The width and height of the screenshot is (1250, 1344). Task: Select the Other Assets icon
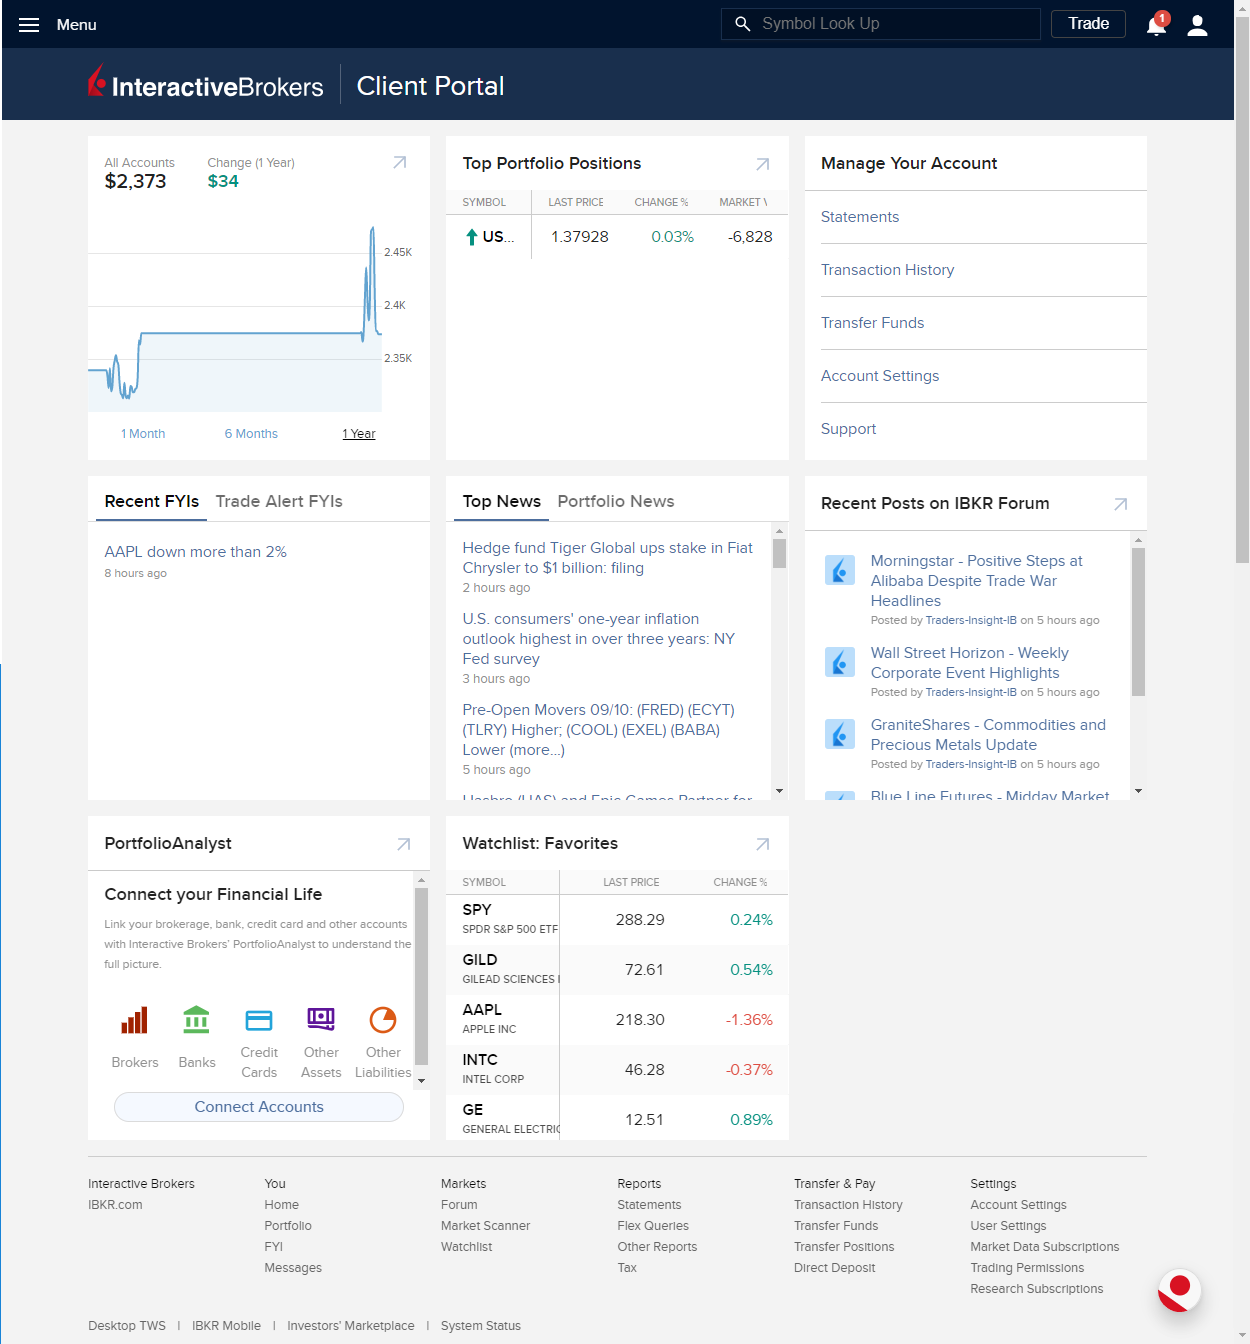coord(321,1020)
